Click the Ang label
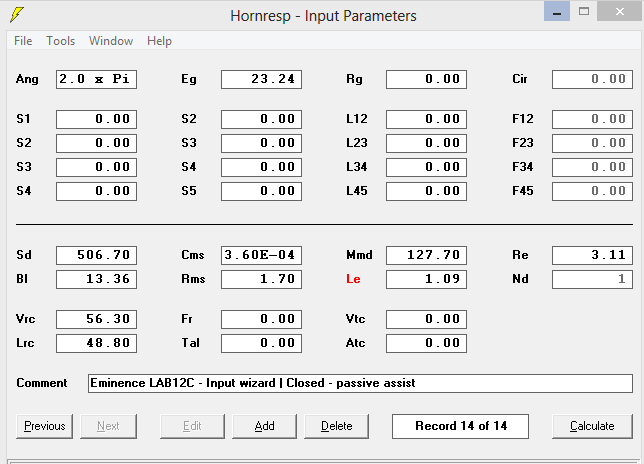The height and width of the screenshot is (464, 644). pos(27,79)
